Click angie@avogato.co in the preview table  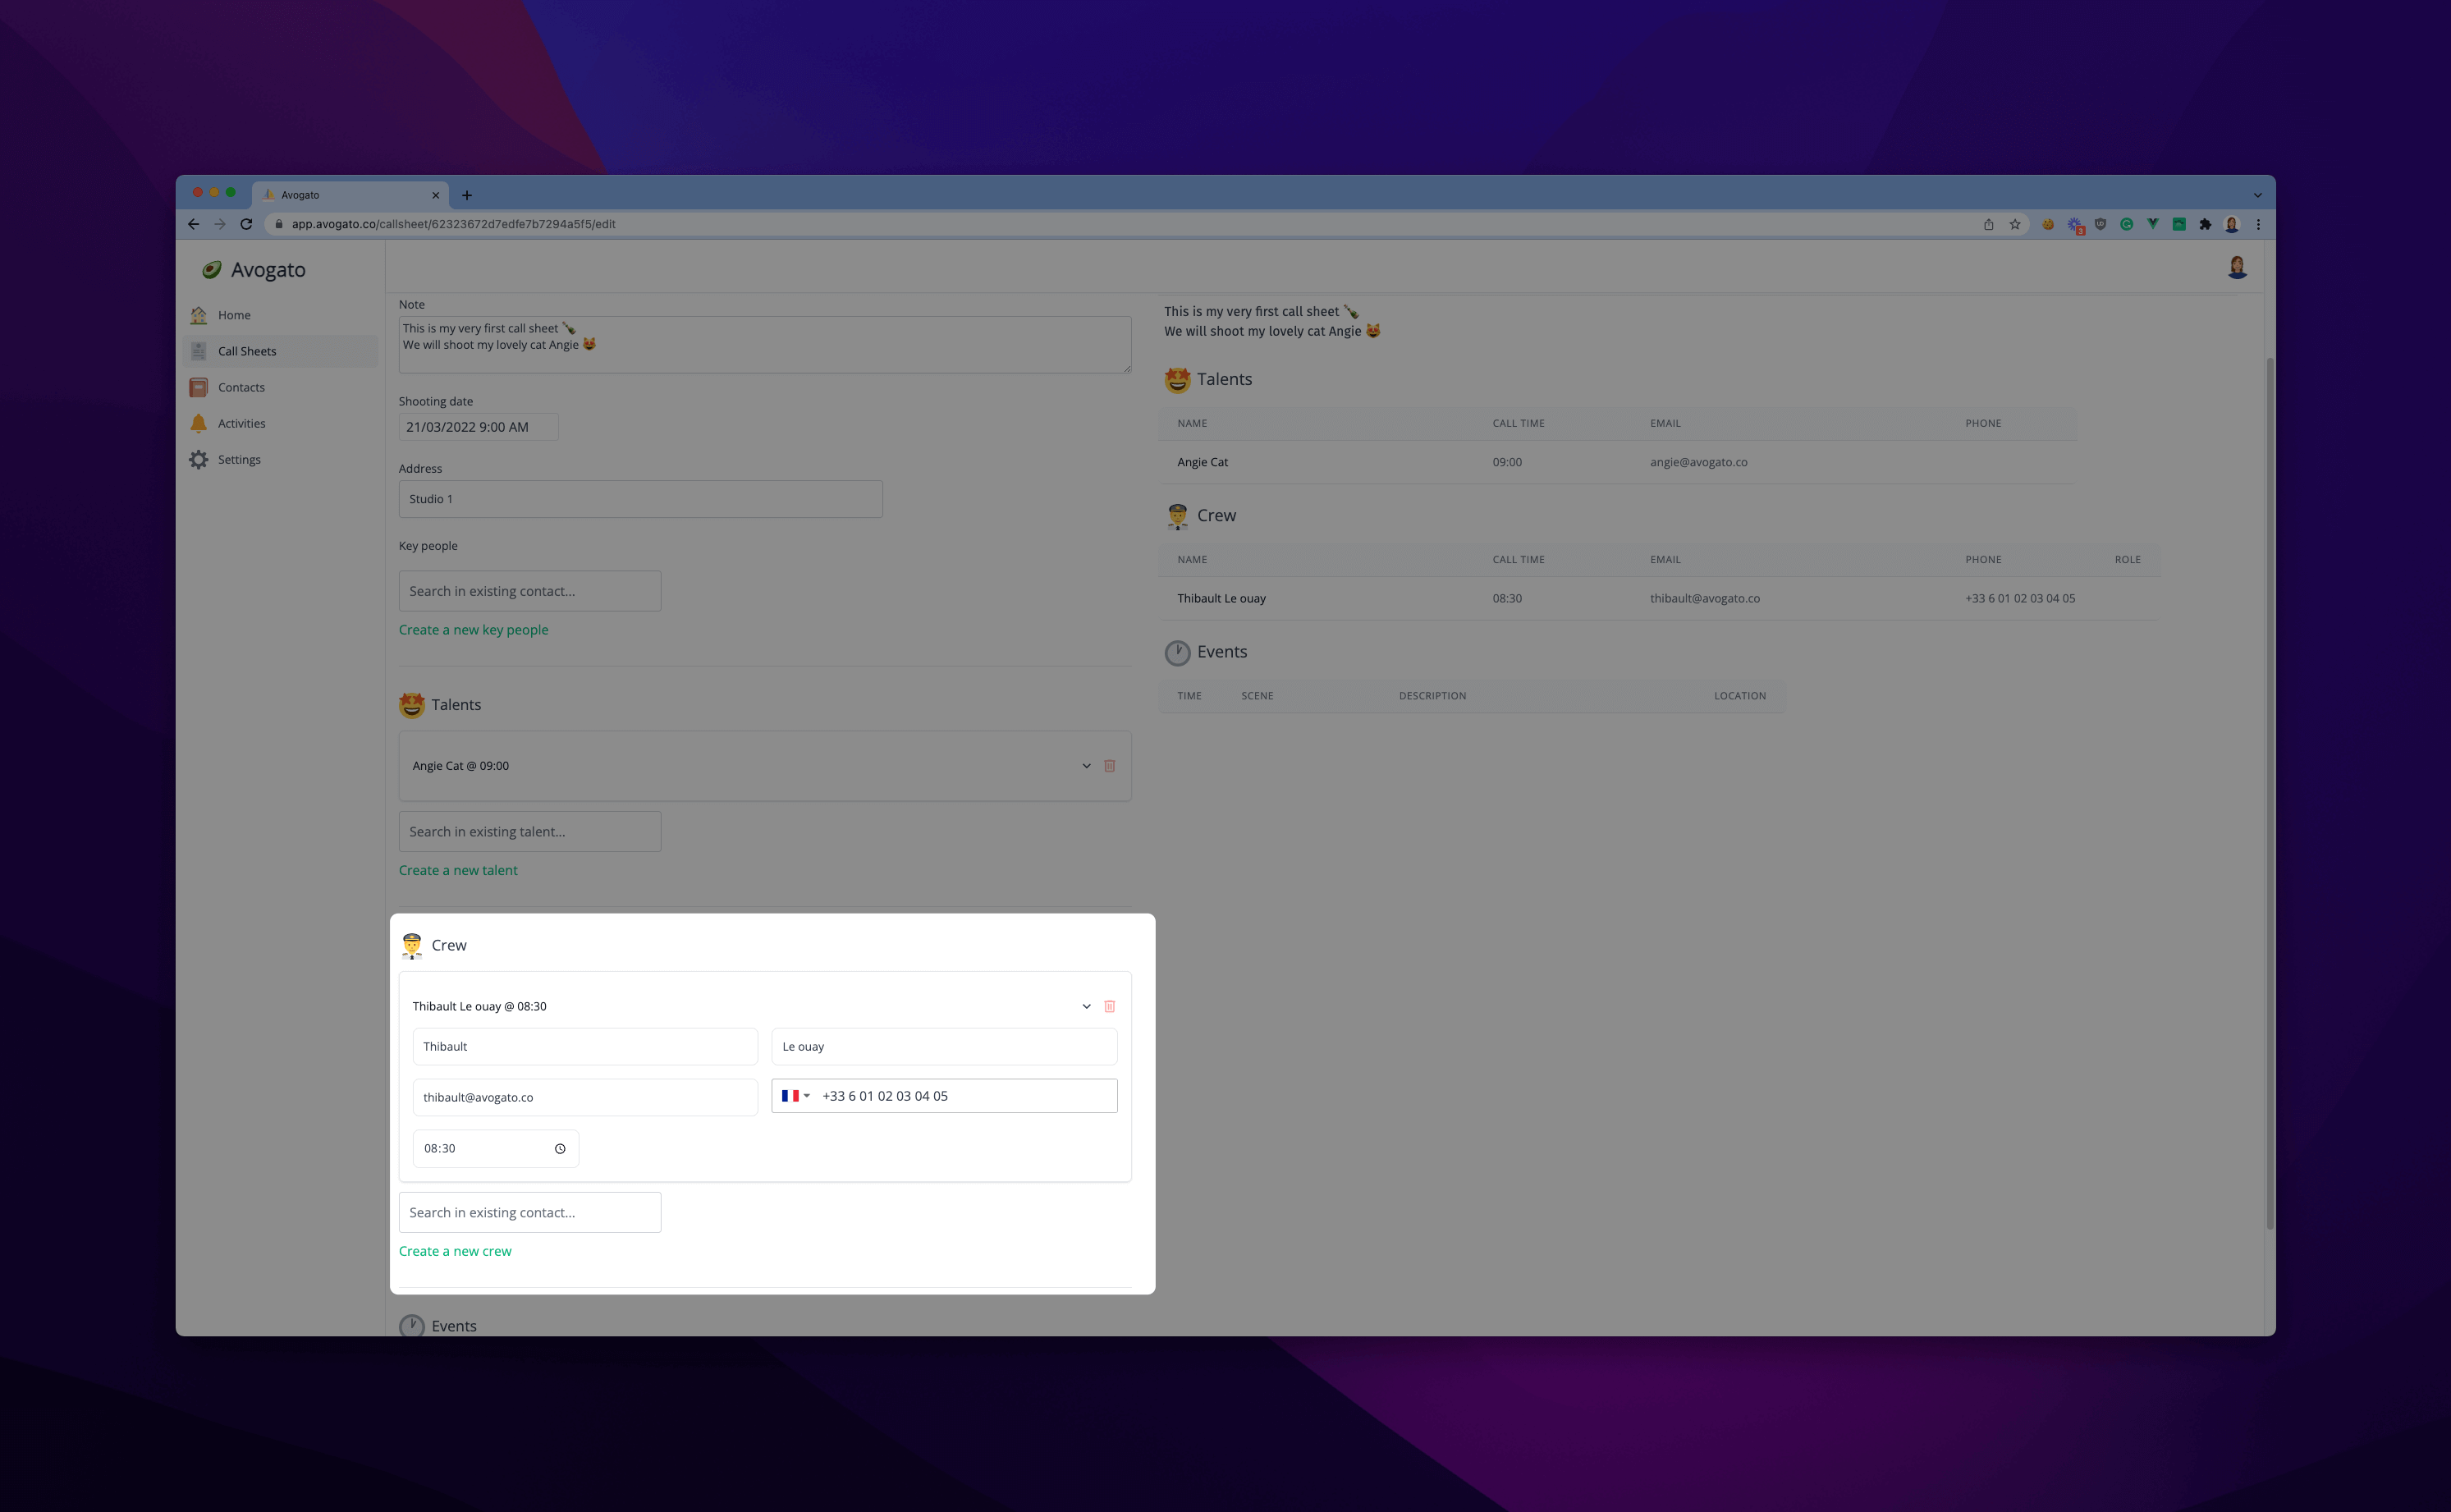point(1698,462)
